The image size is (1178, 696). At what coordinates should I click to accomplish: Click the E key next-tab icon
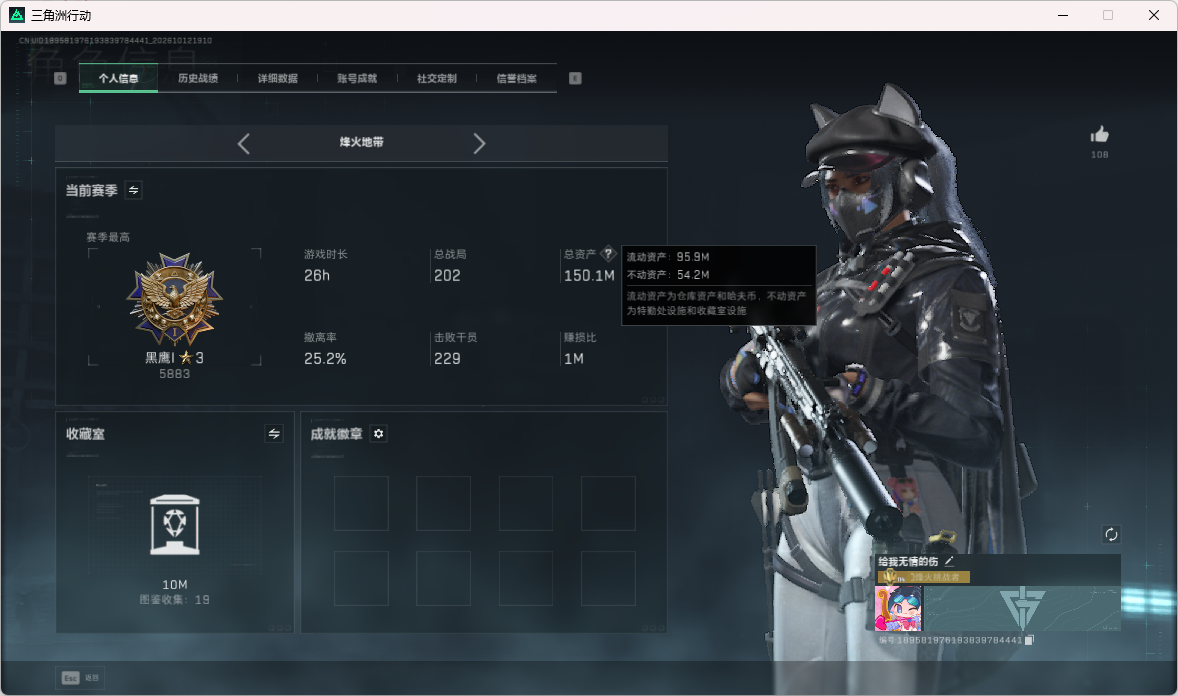pyautogui.click(x=575, y=78)
